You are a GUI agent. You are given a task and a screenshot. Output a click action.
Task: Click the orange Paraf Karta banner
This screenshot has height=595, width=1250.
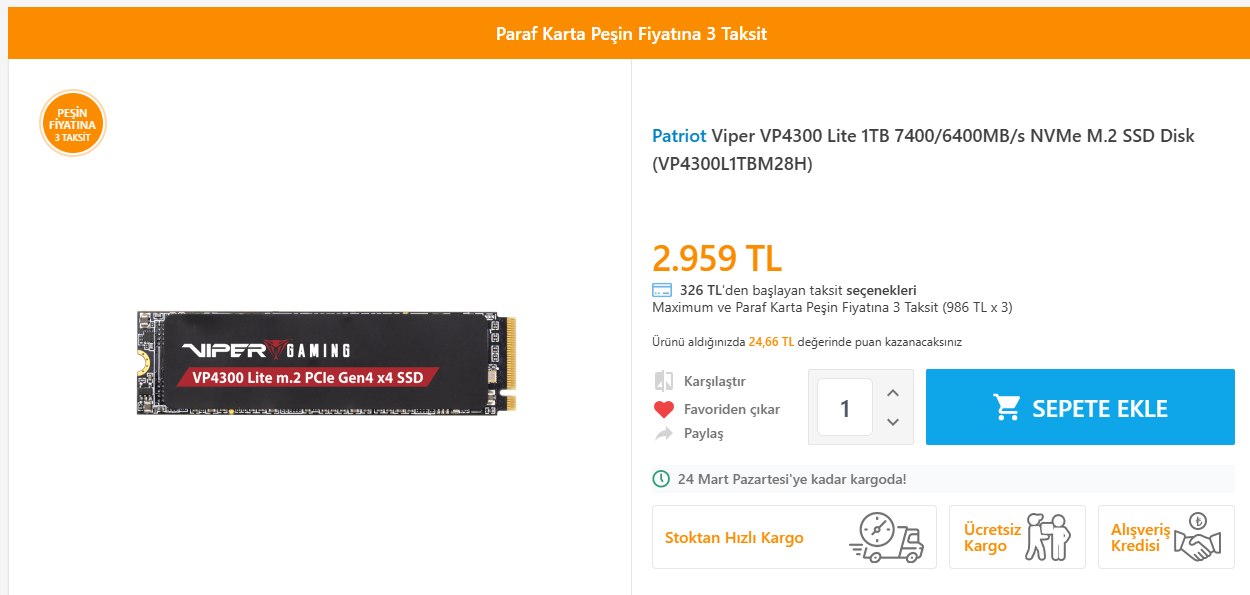[x=629, y=33]
